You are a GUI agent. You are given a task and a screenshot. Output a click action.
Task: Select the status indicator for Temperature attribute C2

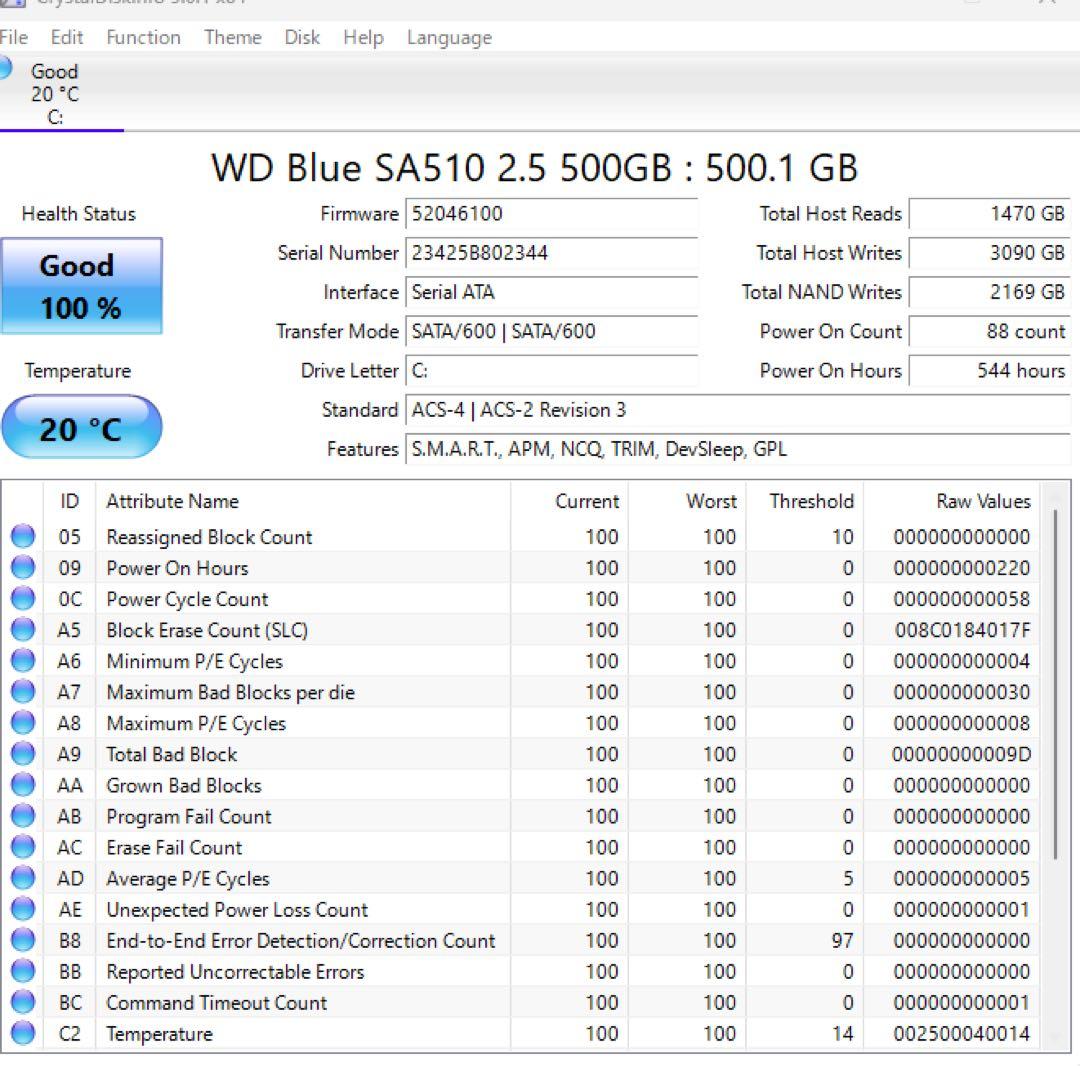coord(22,1033)
